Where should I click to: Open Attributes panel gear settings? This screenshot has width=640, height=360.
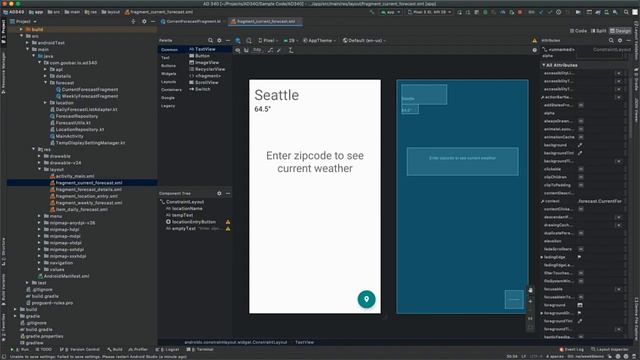click(x=620, y=40)
